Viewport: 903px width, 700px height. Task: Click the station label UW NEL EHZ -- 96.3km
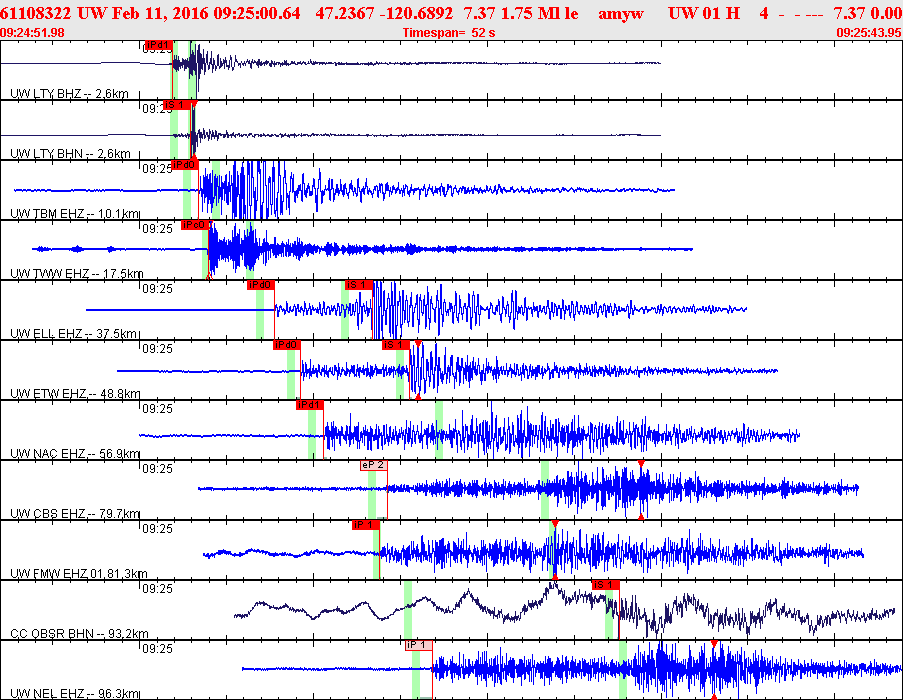click(x=75, y=693)
